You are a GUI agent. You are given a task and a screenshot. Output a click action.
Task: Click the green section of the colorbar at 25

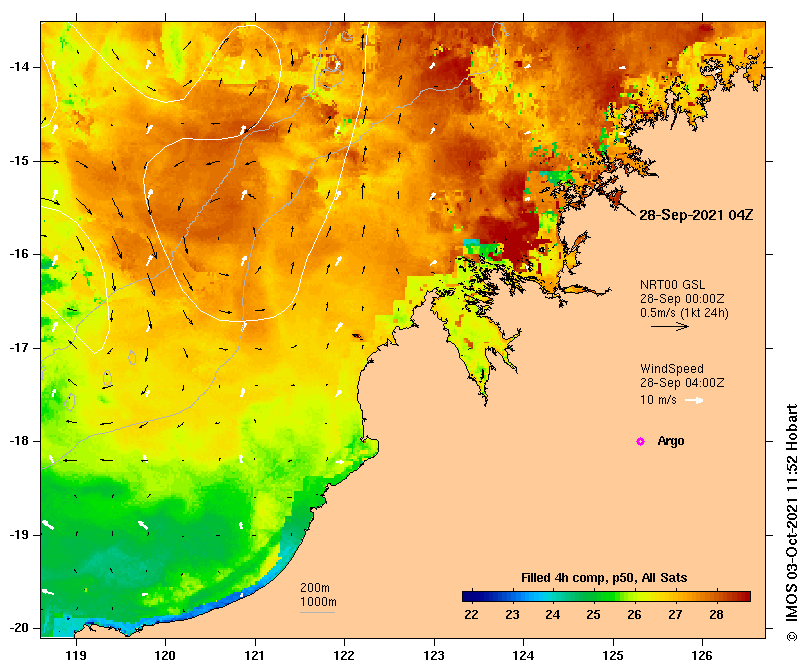[x=593, y=597]
